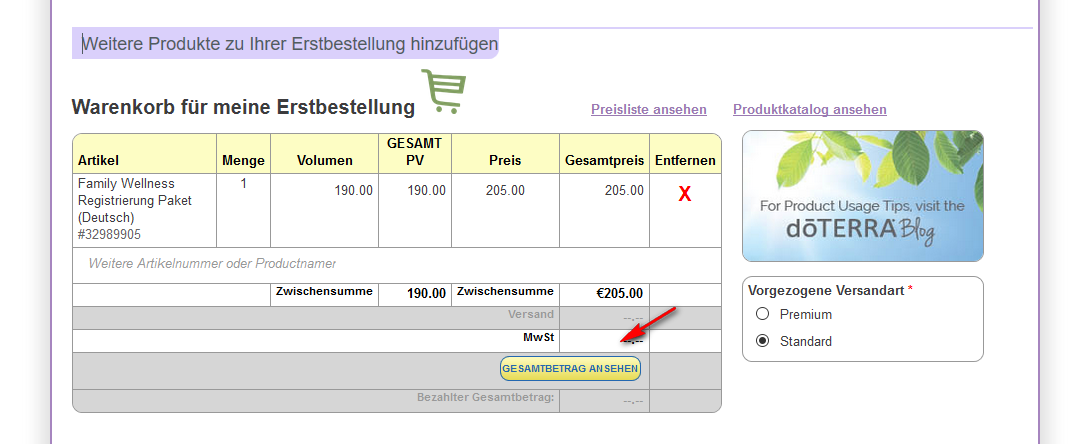Select Standard shipping option
1080x444 pixels.
click(x=762, y=341)
